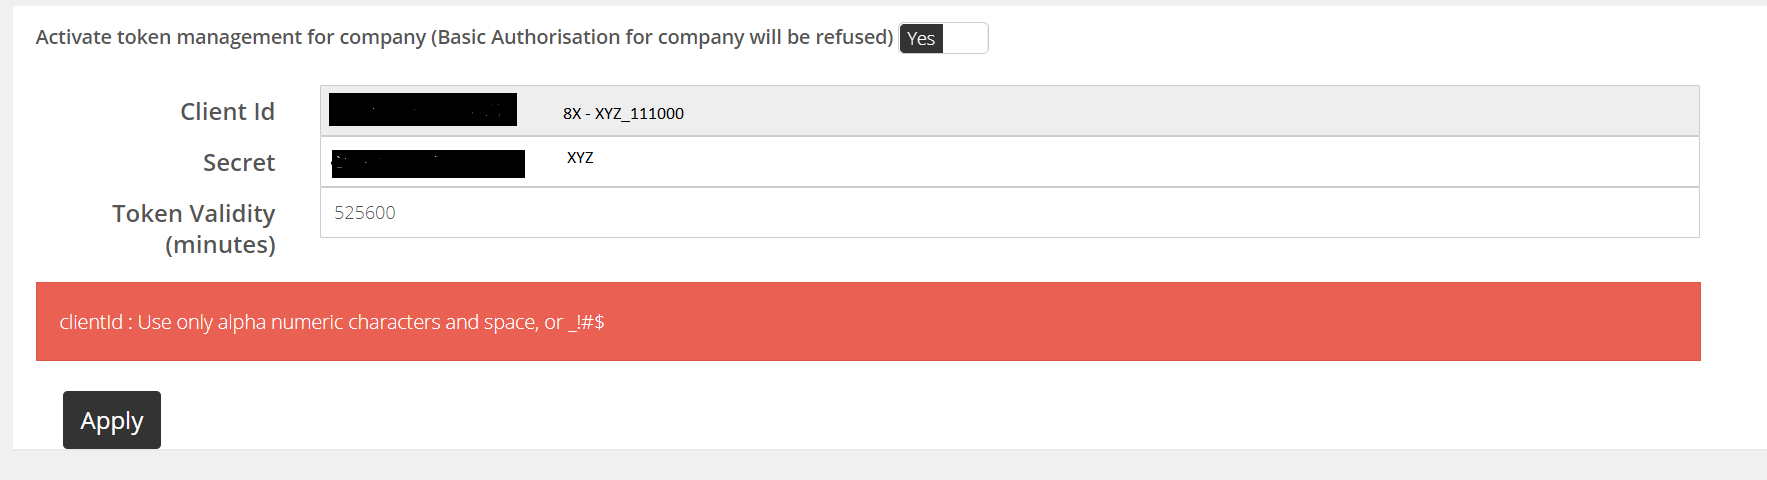Image resolution: width=1767 pixels, height=480 pixels.
Task: Click the XYZ text in the Secret field
Action: click(580, 157)
